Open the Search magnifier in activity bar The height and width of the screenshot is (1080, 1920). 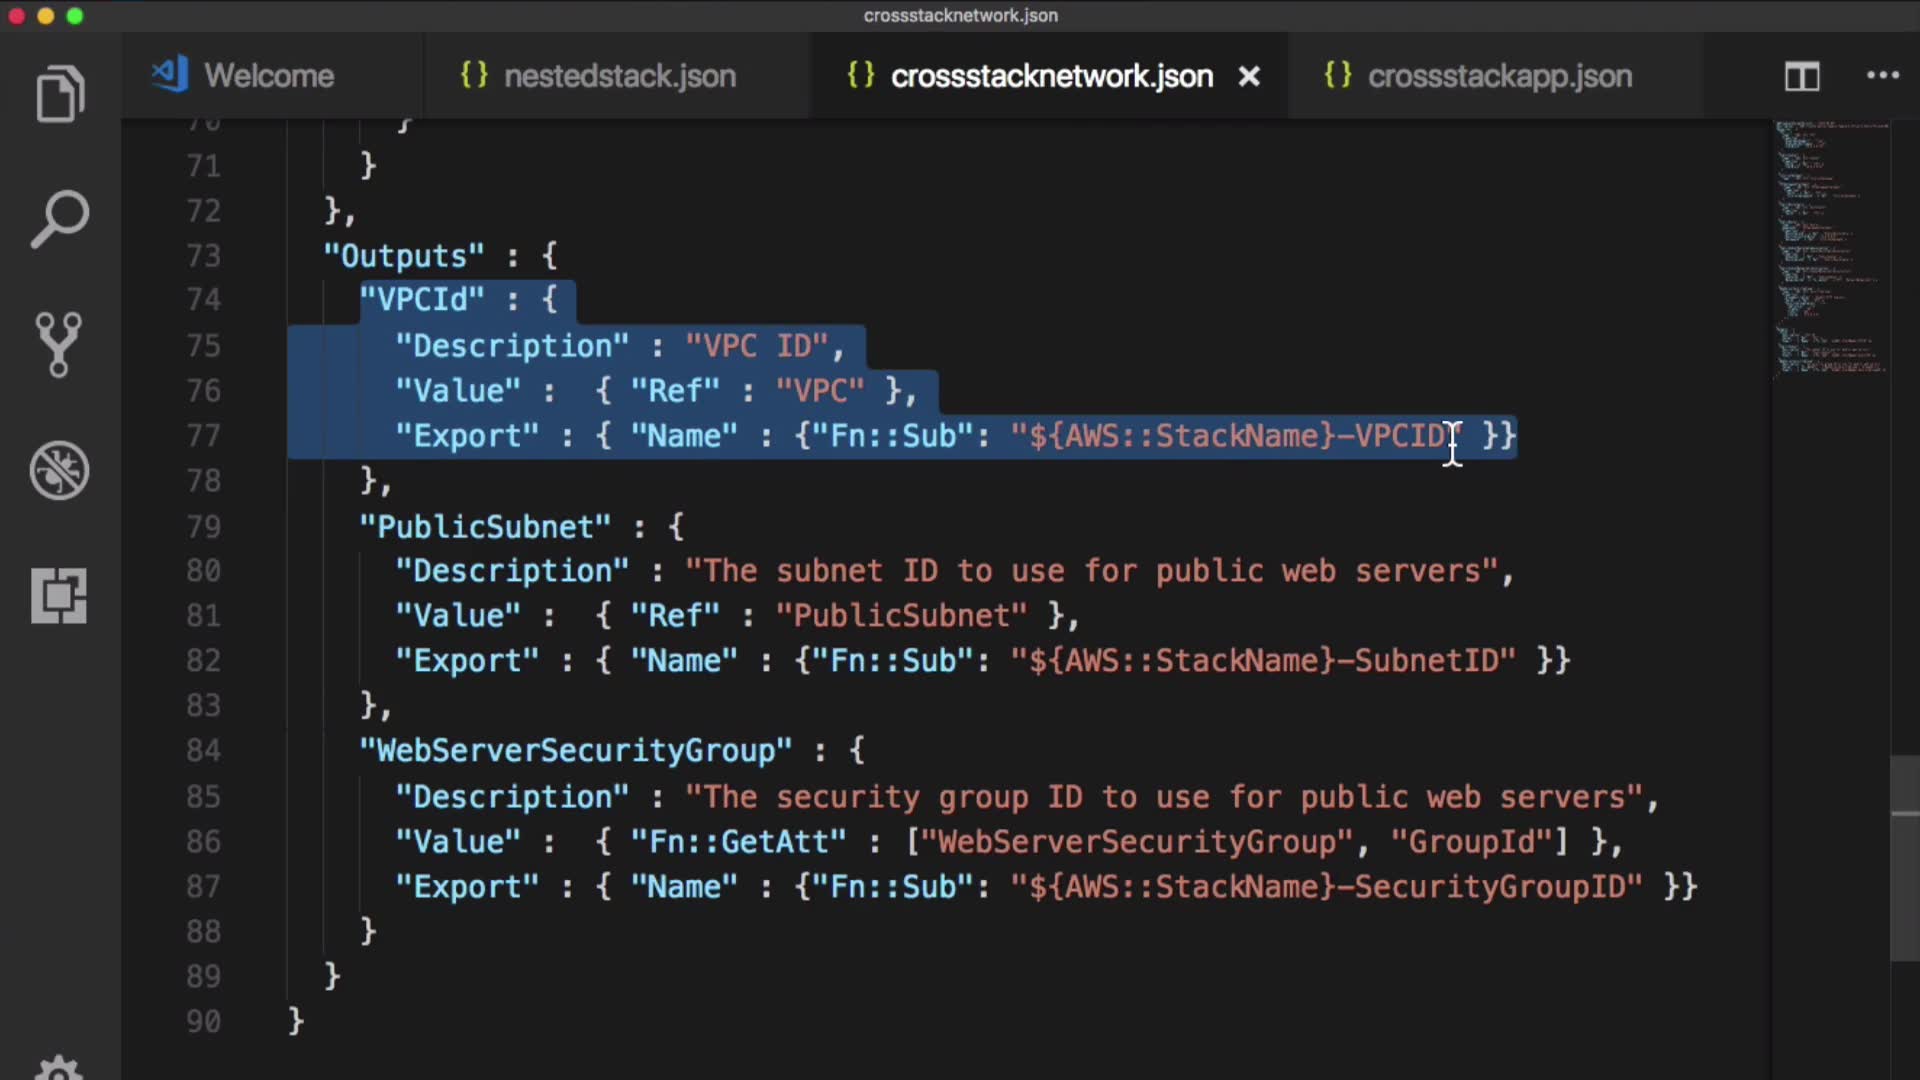60,219
